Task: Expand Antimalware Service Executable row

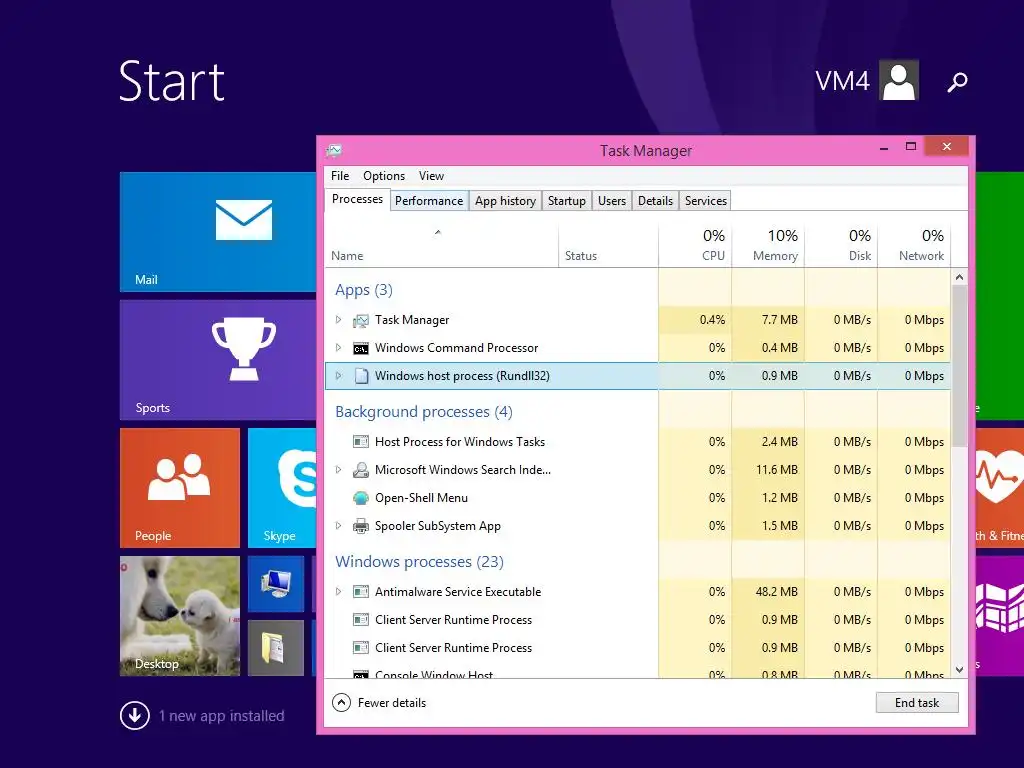Action: coord(338,592)
